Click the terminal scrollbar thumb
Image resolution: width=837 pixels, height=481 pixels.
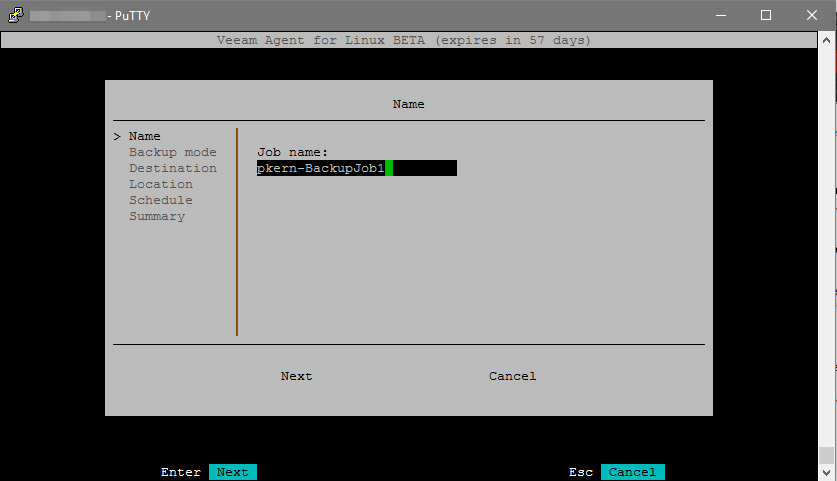coord(826,455)
